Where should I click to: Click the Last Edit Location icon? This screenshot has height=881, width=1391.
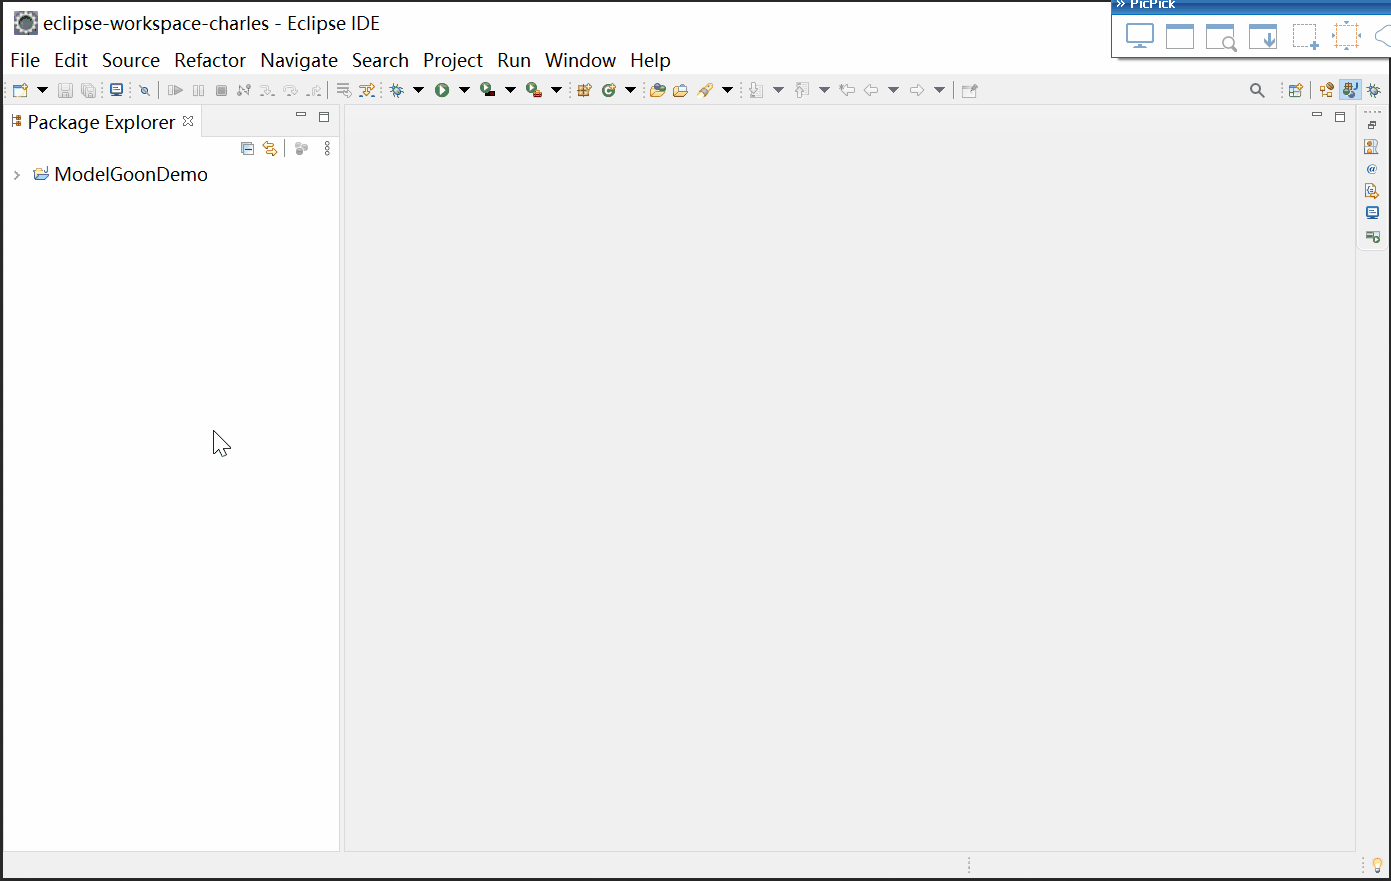pos(847,90)
